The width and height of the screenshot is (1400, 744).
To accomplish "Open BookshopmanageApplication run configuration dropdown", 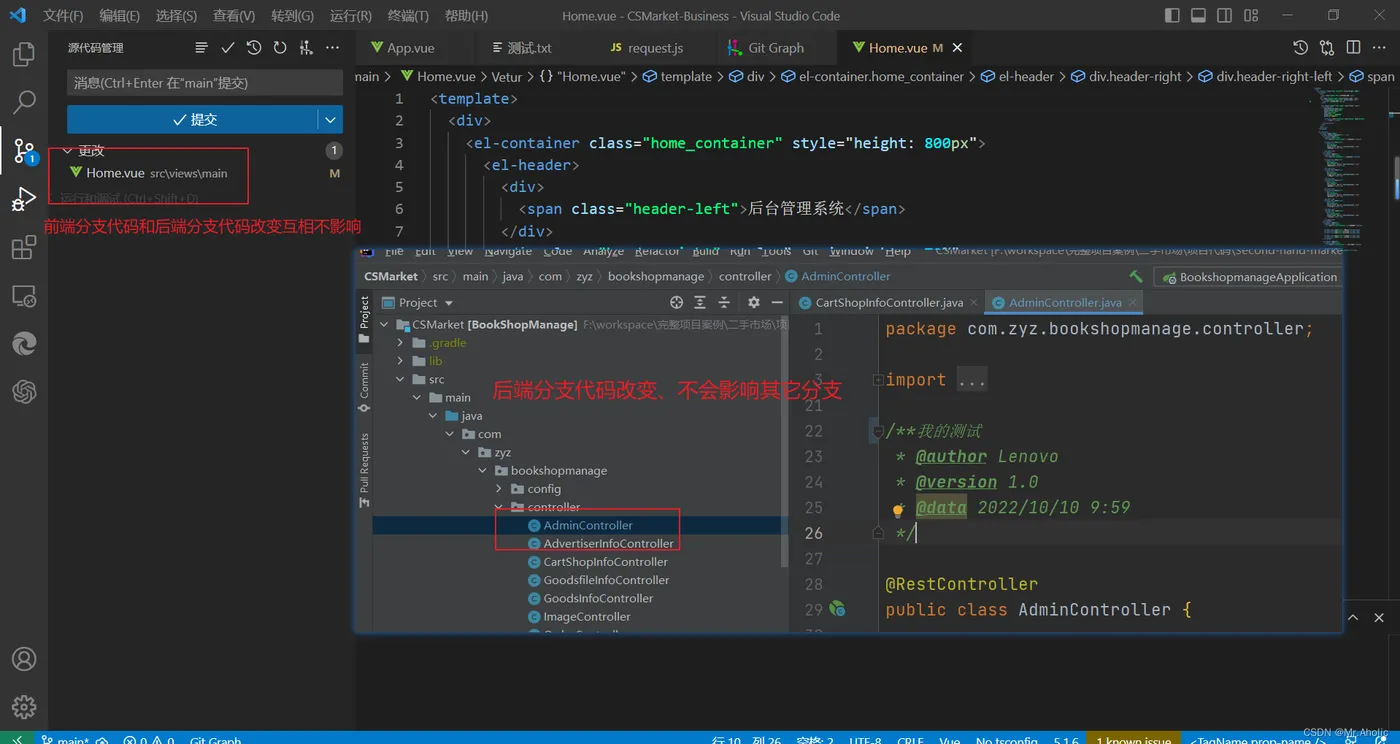I will tap(1247, 277).
